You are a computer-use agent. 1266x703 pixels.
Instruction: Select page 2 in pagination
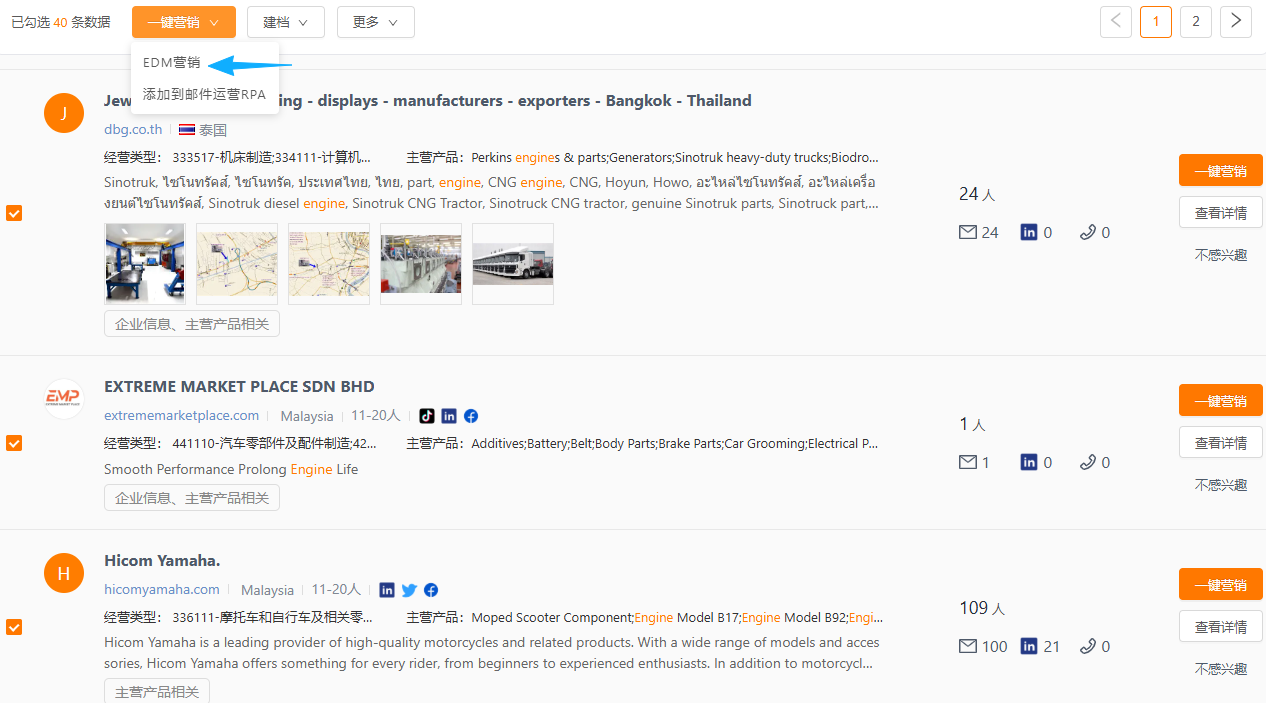(1196, 21)
